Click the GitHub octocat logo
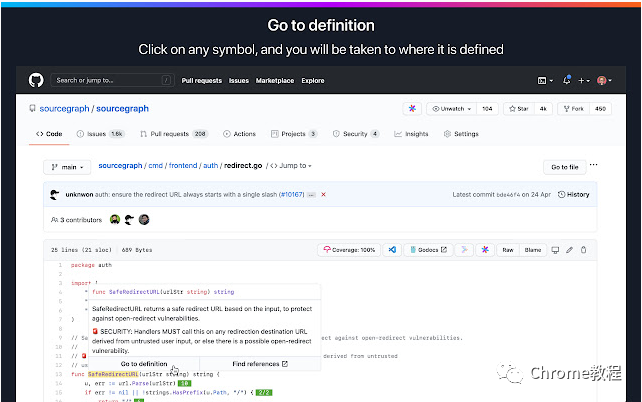642x402 pixels. click(36, 80)
